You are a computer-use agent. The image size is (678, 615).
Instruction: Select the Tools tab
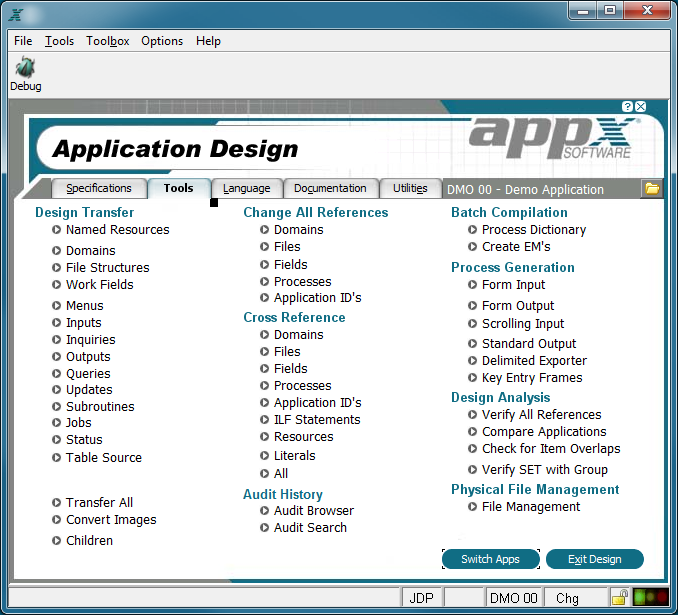tap(179, 189)
